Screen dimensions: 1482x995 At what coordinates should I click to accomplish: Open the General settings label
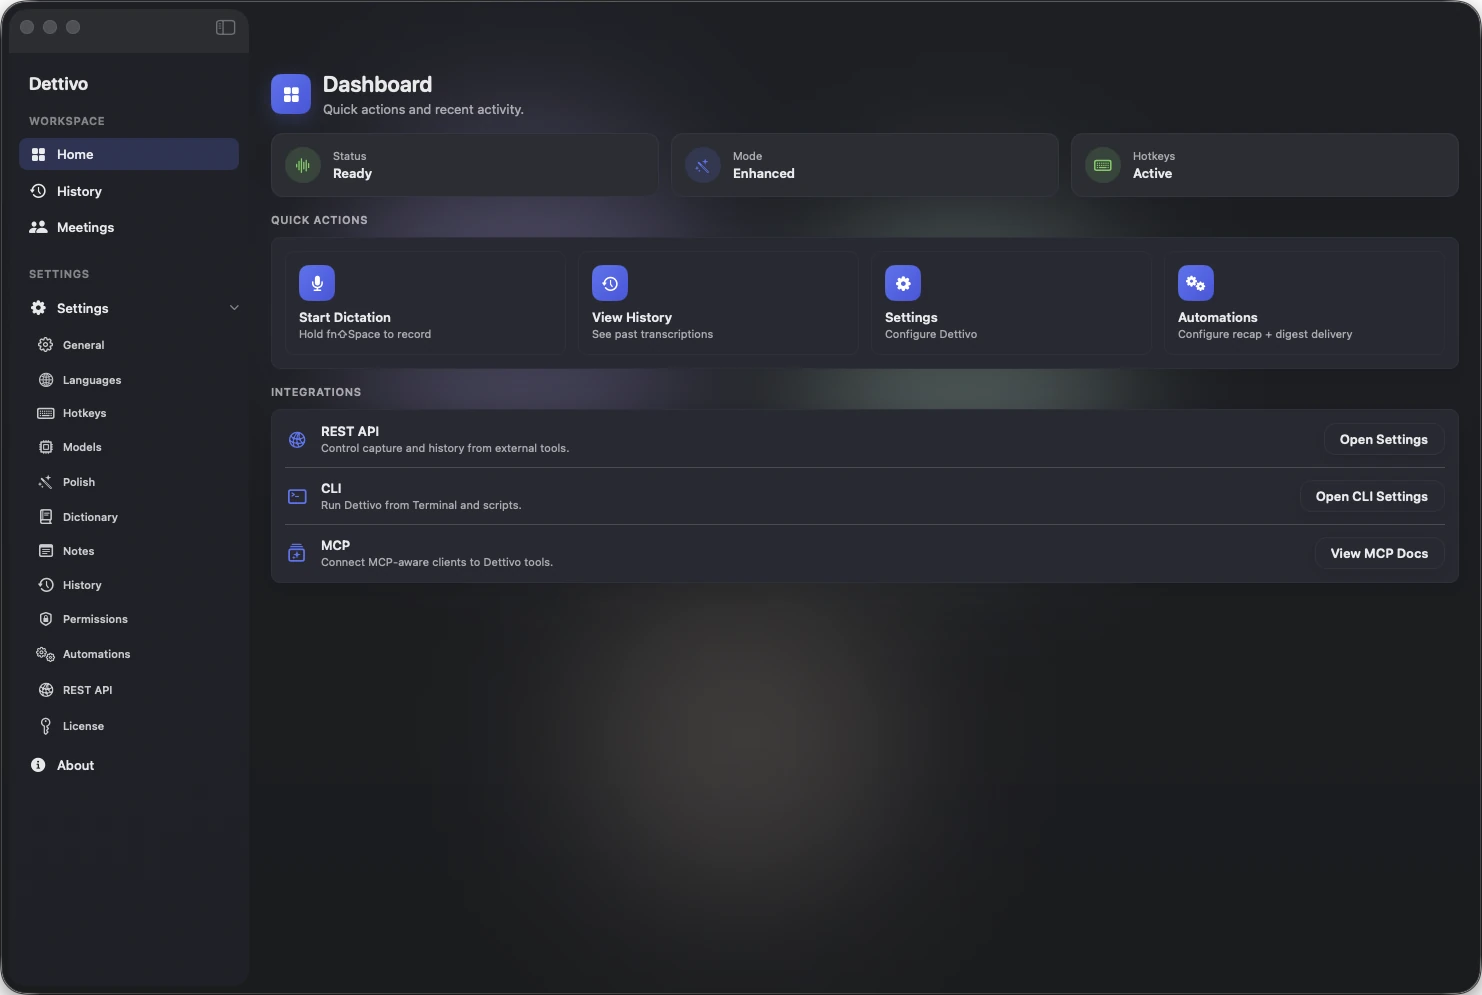pos(83,345)
